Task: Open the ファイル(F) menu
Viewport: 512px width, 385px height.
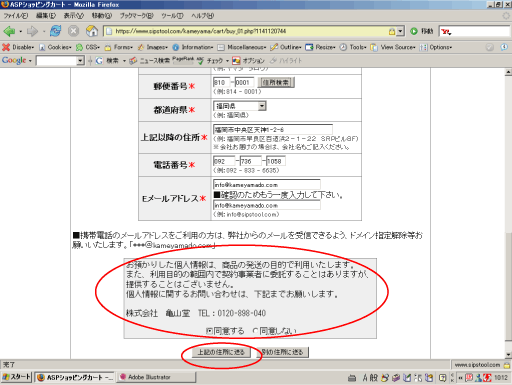Action: [16, 16]
